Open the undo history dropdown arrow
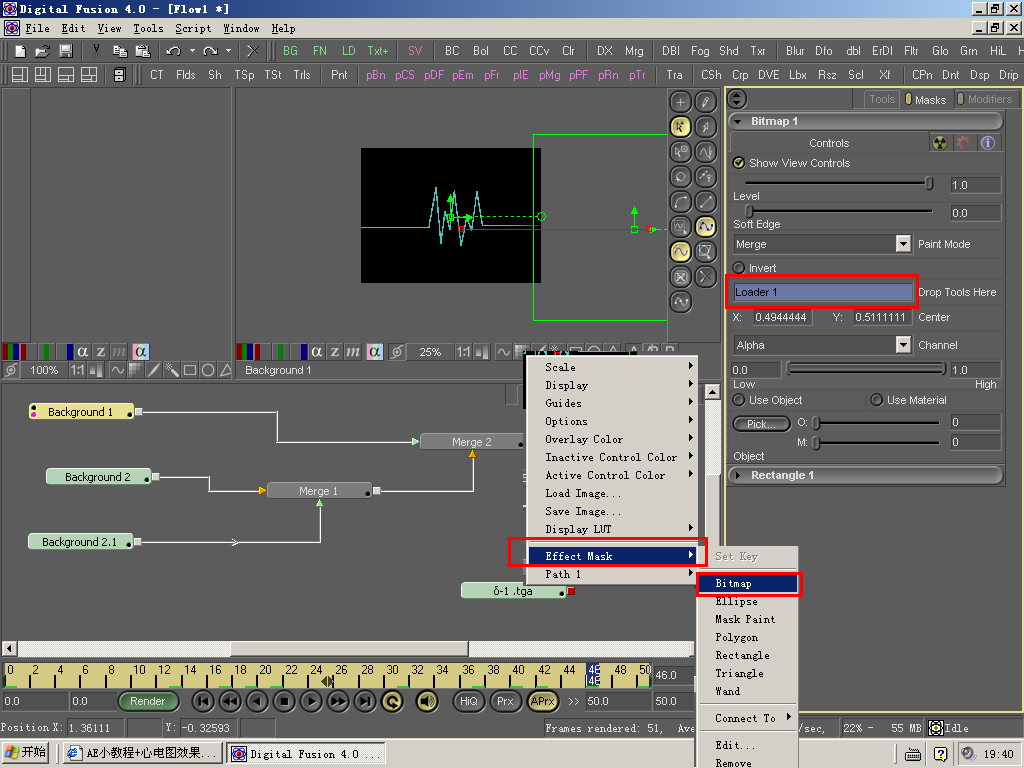This screenshot has width=1024, height=768. [192, 51]
